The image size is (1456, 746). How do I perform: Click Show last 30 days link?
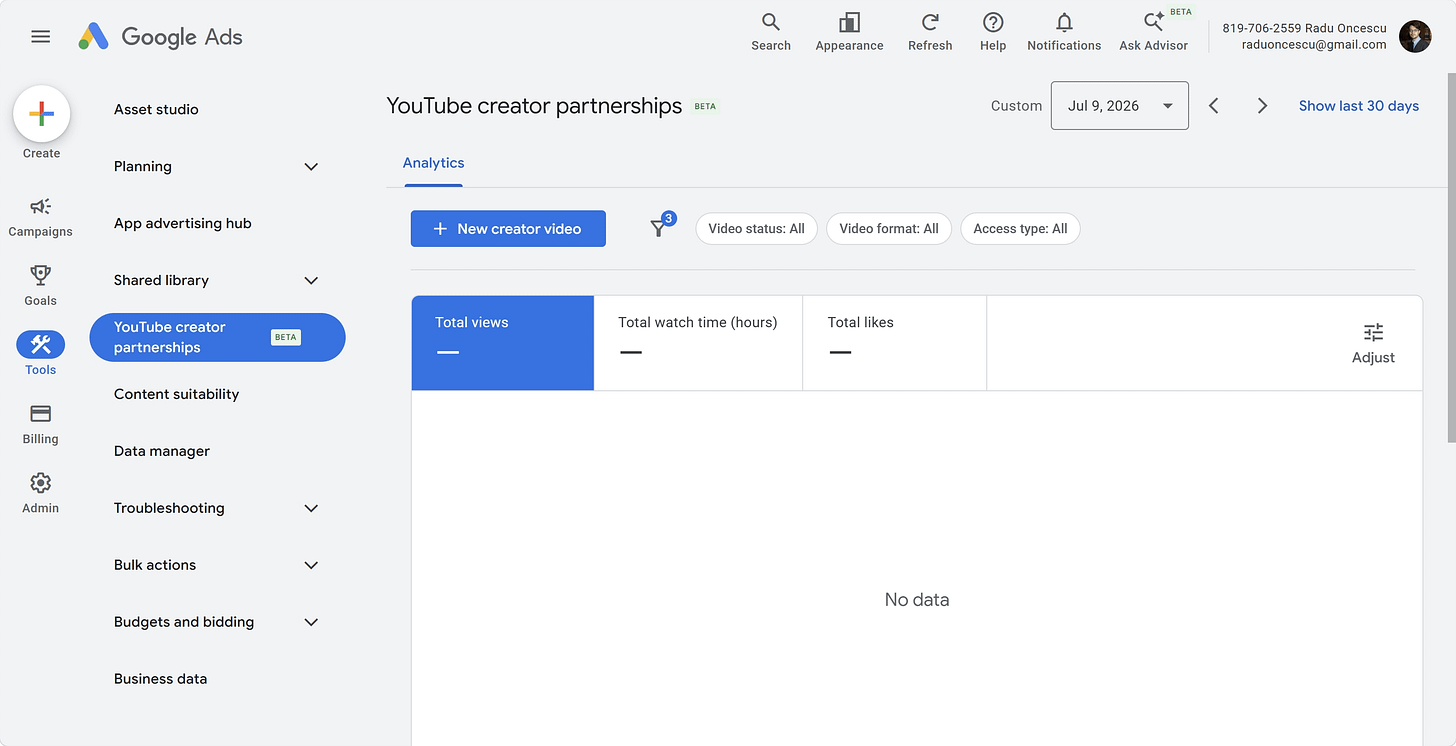pyautogui.click(x=1359, y=106)
